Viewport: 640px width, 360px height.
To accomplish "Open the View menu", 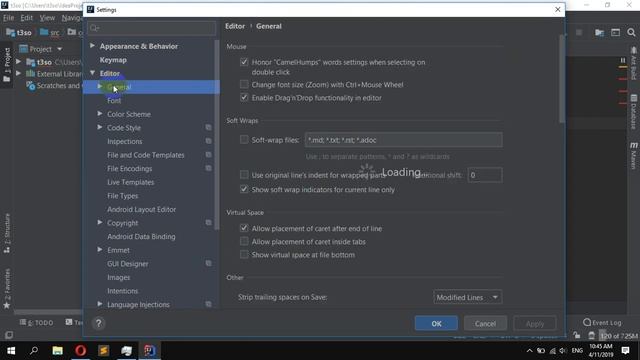I will tap(47, 18).
